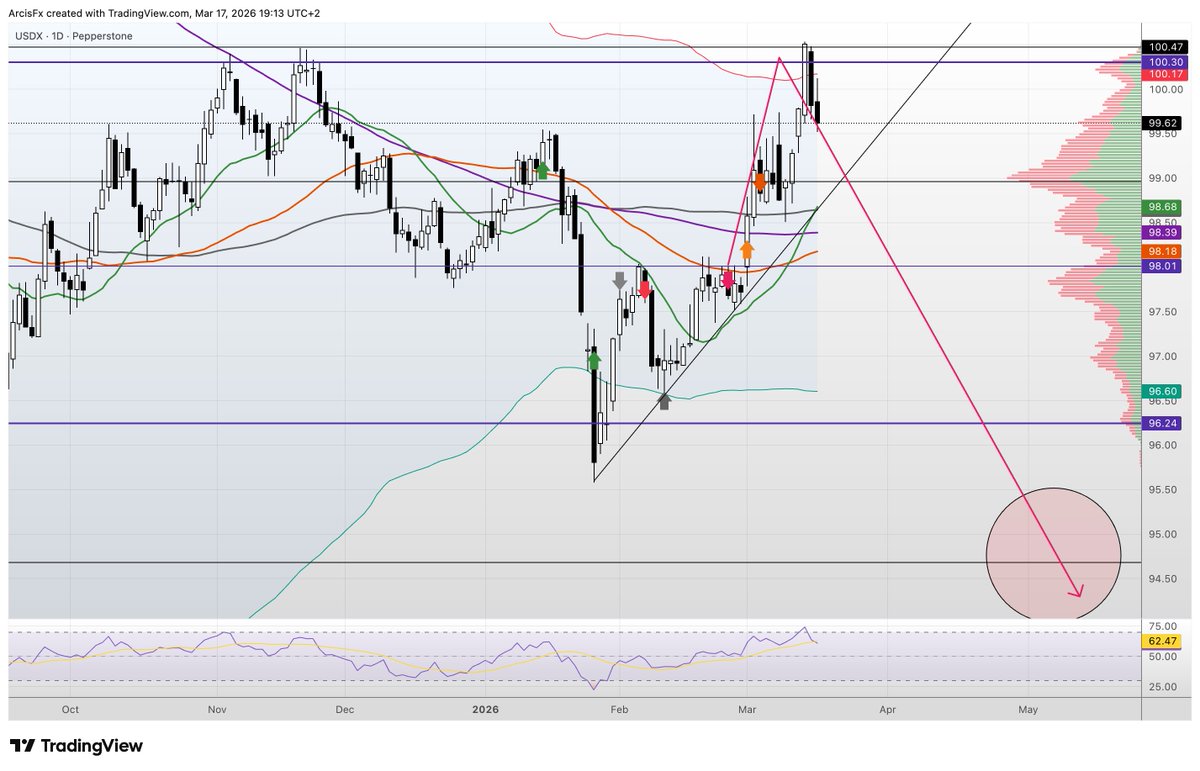Click the RSI value label 62.47
Image resolution: width=1200 pixels, height=771 pixels.
pyautogui.click(x=1161, y=641)
